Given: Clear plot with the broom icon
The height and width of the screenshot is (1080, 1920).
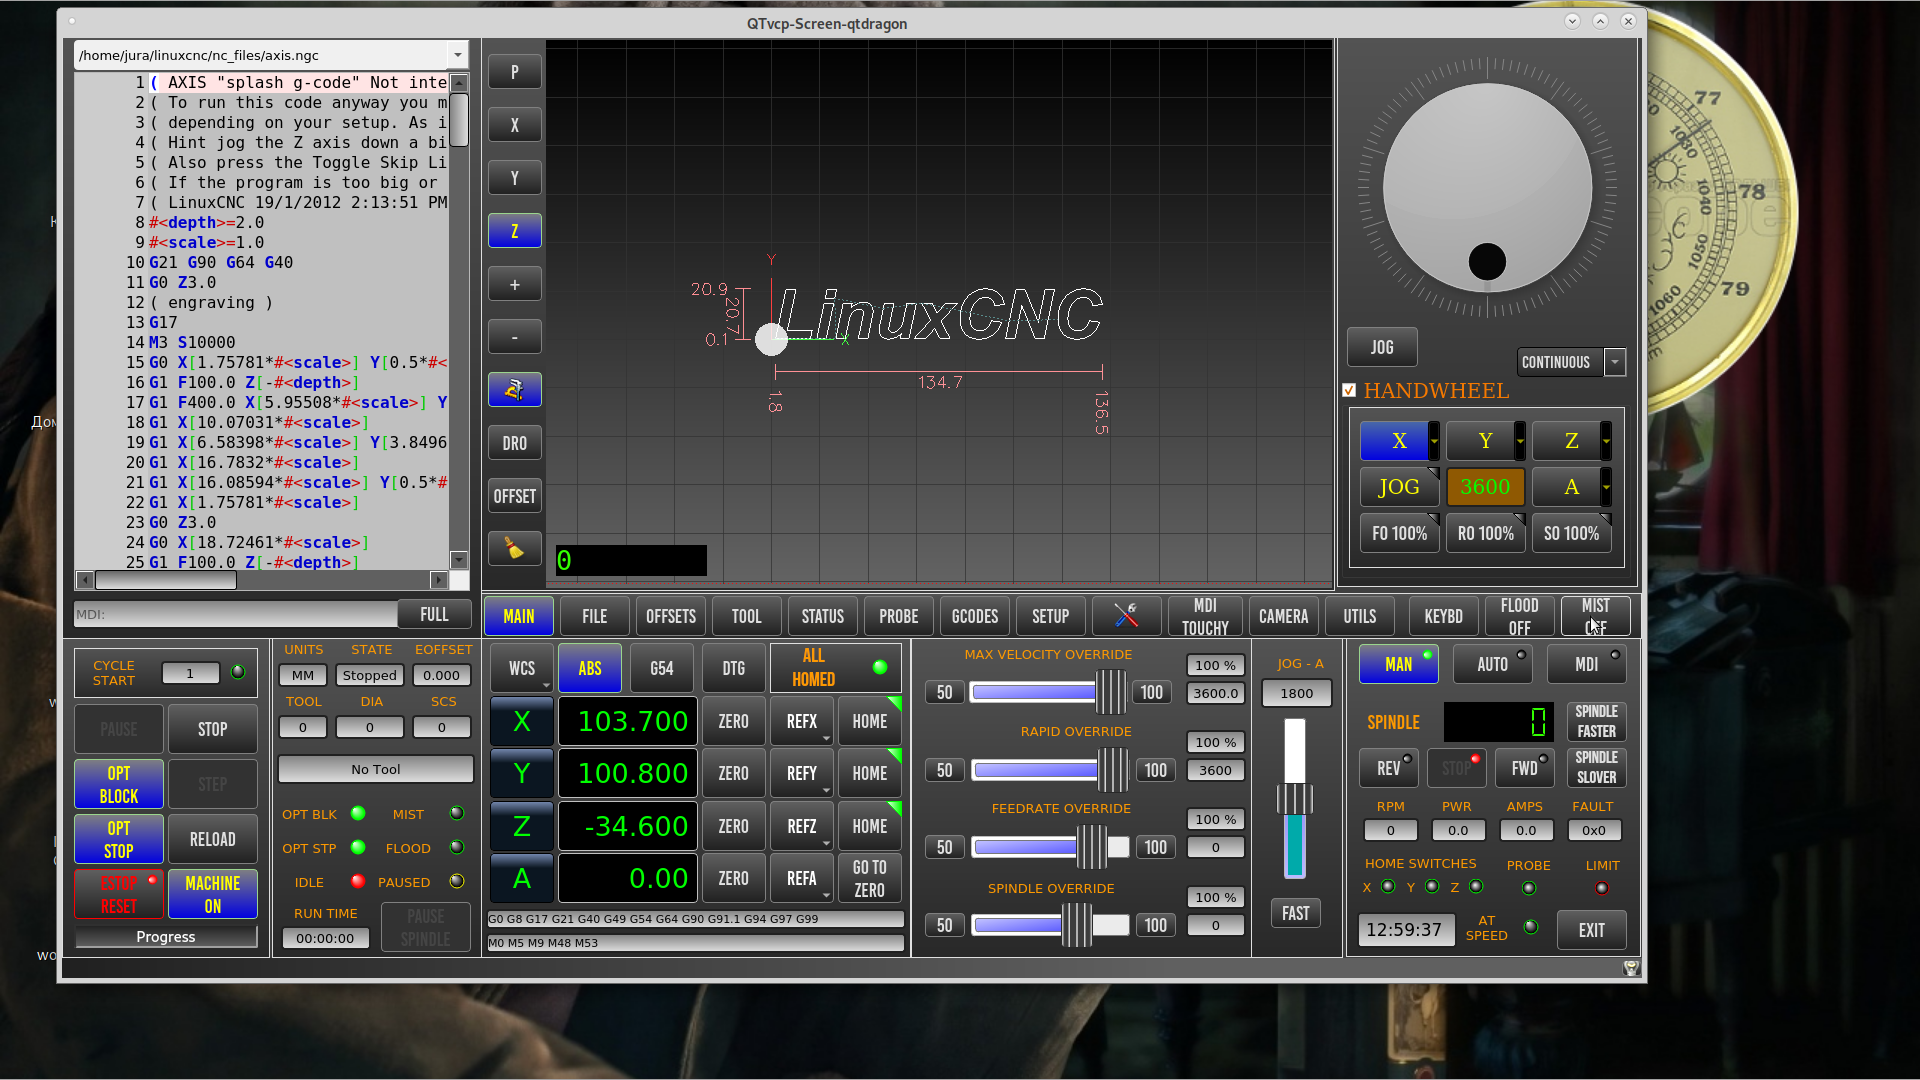Looking at the screenshot, I should tap(514, 548).
